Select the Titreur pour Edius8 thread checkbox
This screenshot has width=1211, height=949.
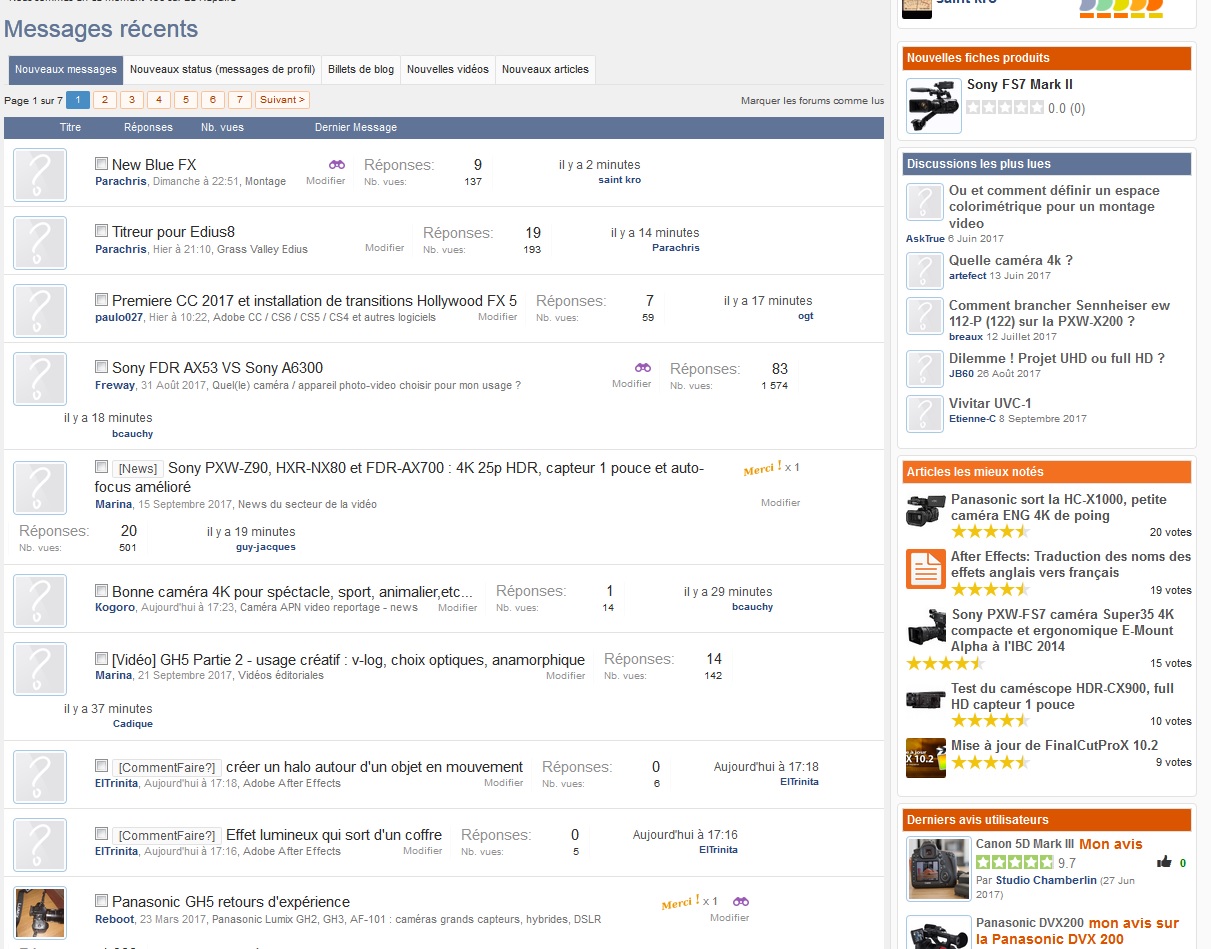[x=101, y=231]
